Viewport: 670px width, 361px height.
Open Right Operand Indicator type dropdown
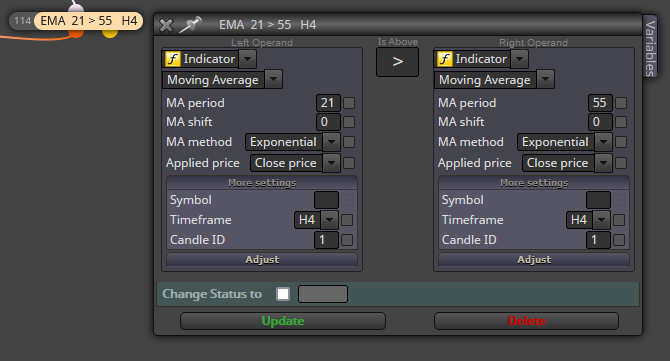click(x=519, y=59)
